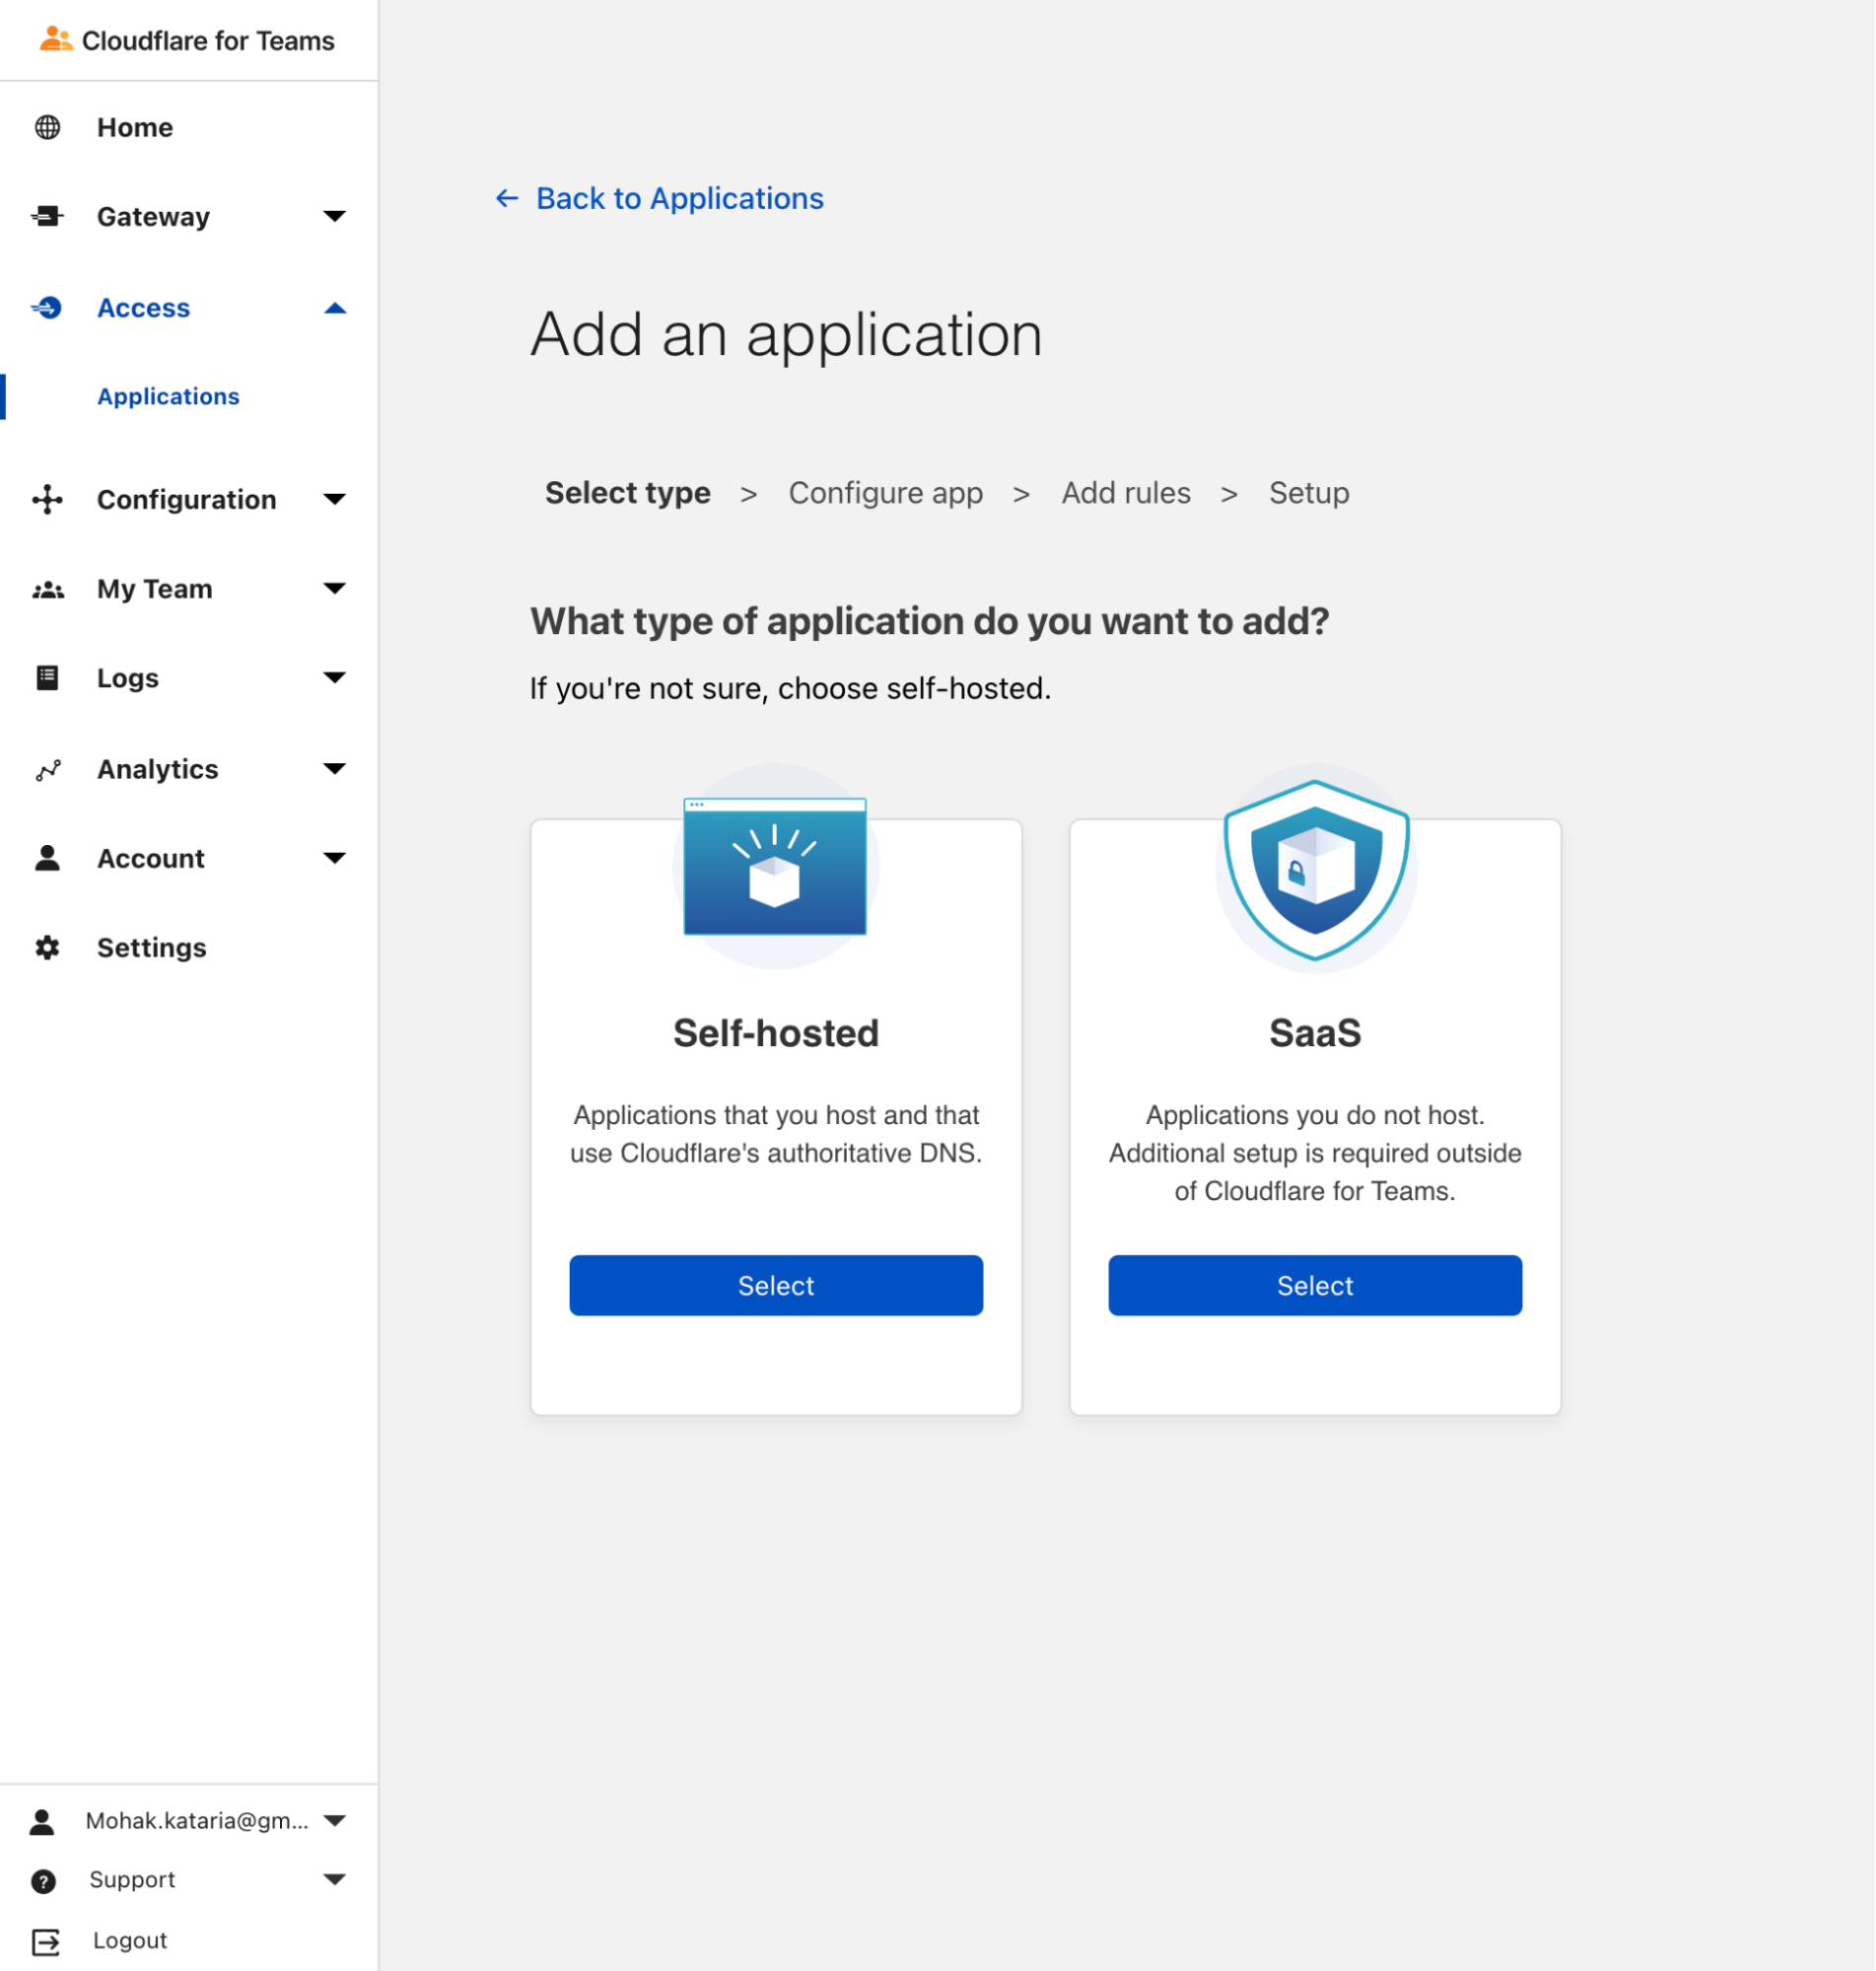Select the Self-hosted application type

click(776, 1286)
